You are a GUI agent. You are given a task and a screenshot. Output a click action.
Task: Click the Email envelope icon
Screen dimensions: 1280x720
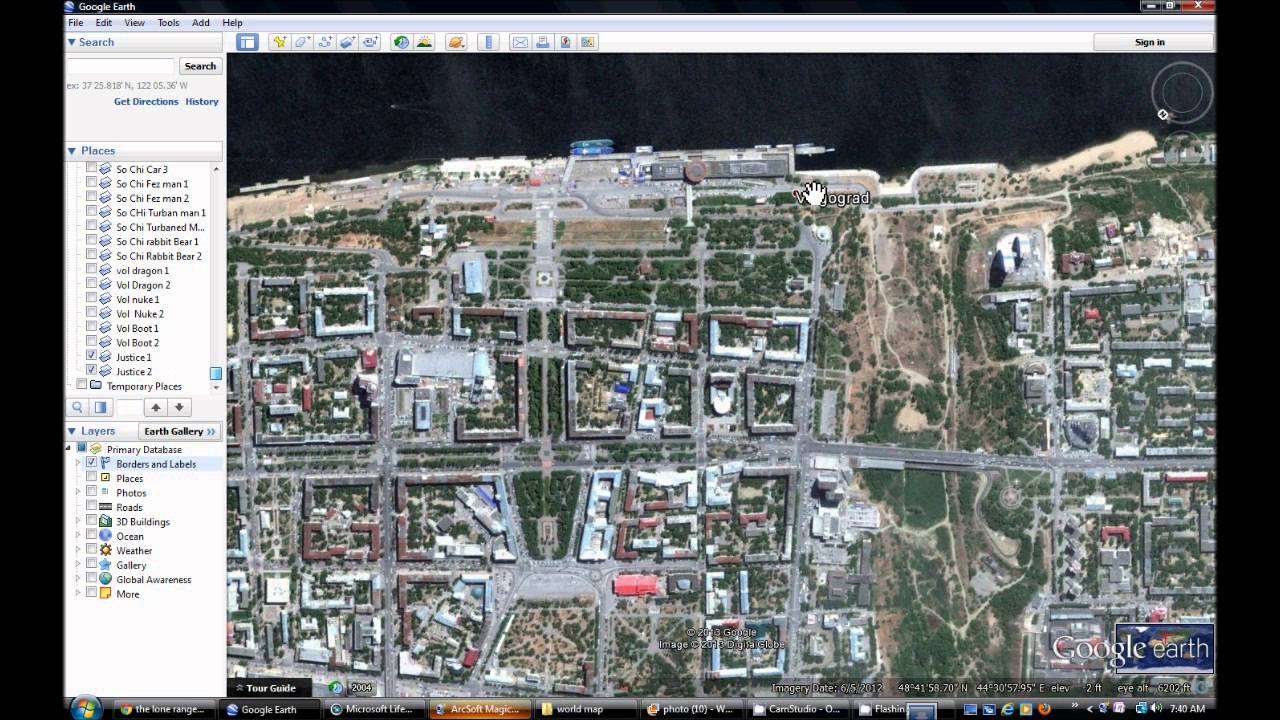pos(520,42)
